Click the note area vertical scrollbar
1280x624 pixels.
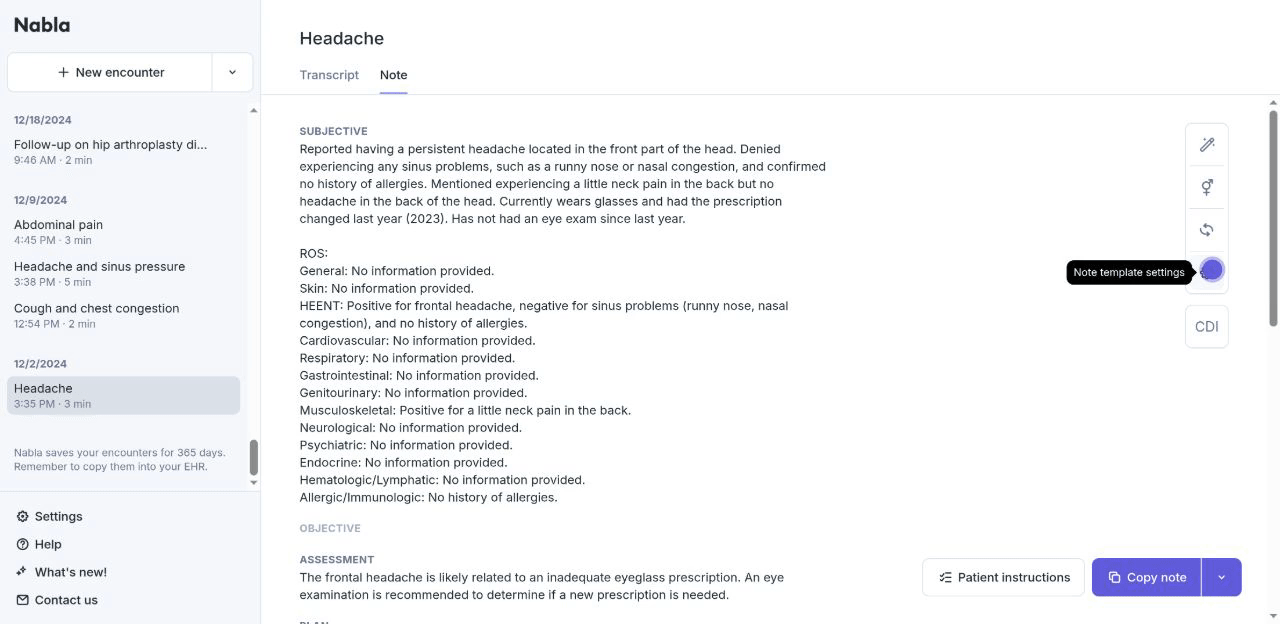click(x=1273, y=217)
